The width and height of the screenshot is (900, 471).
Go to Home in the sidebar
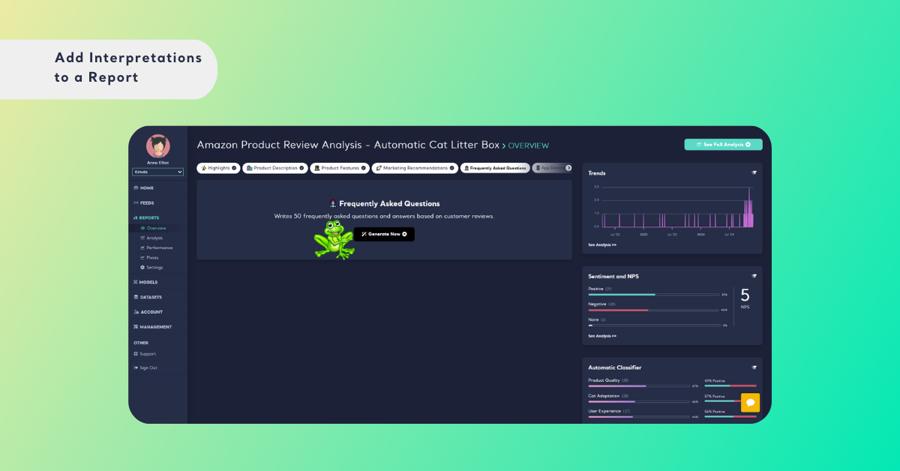(143, 188)
